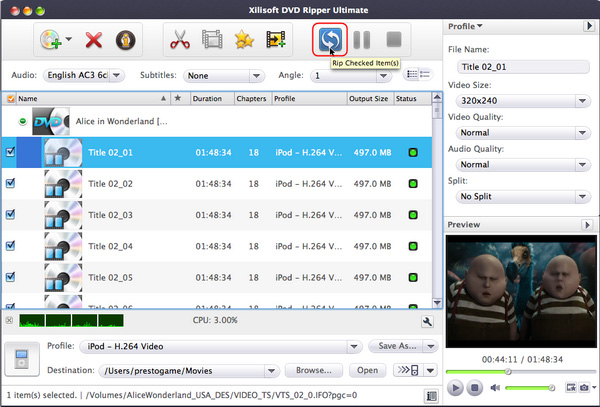Open the Add DVD dropdown arrow
Screen dimensions: 600x407
click(68, 39)
